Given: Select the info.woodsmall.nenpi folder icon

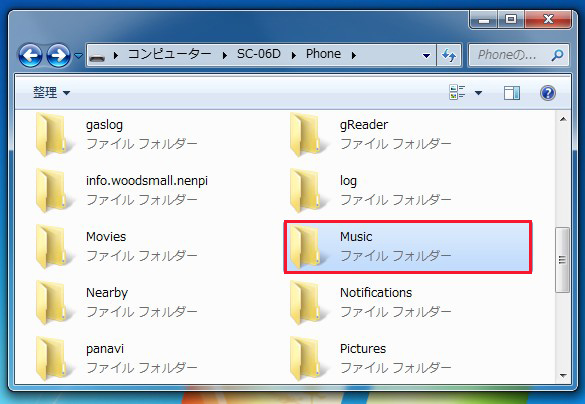Looking at the screenshot, I should tap(53, 190).
